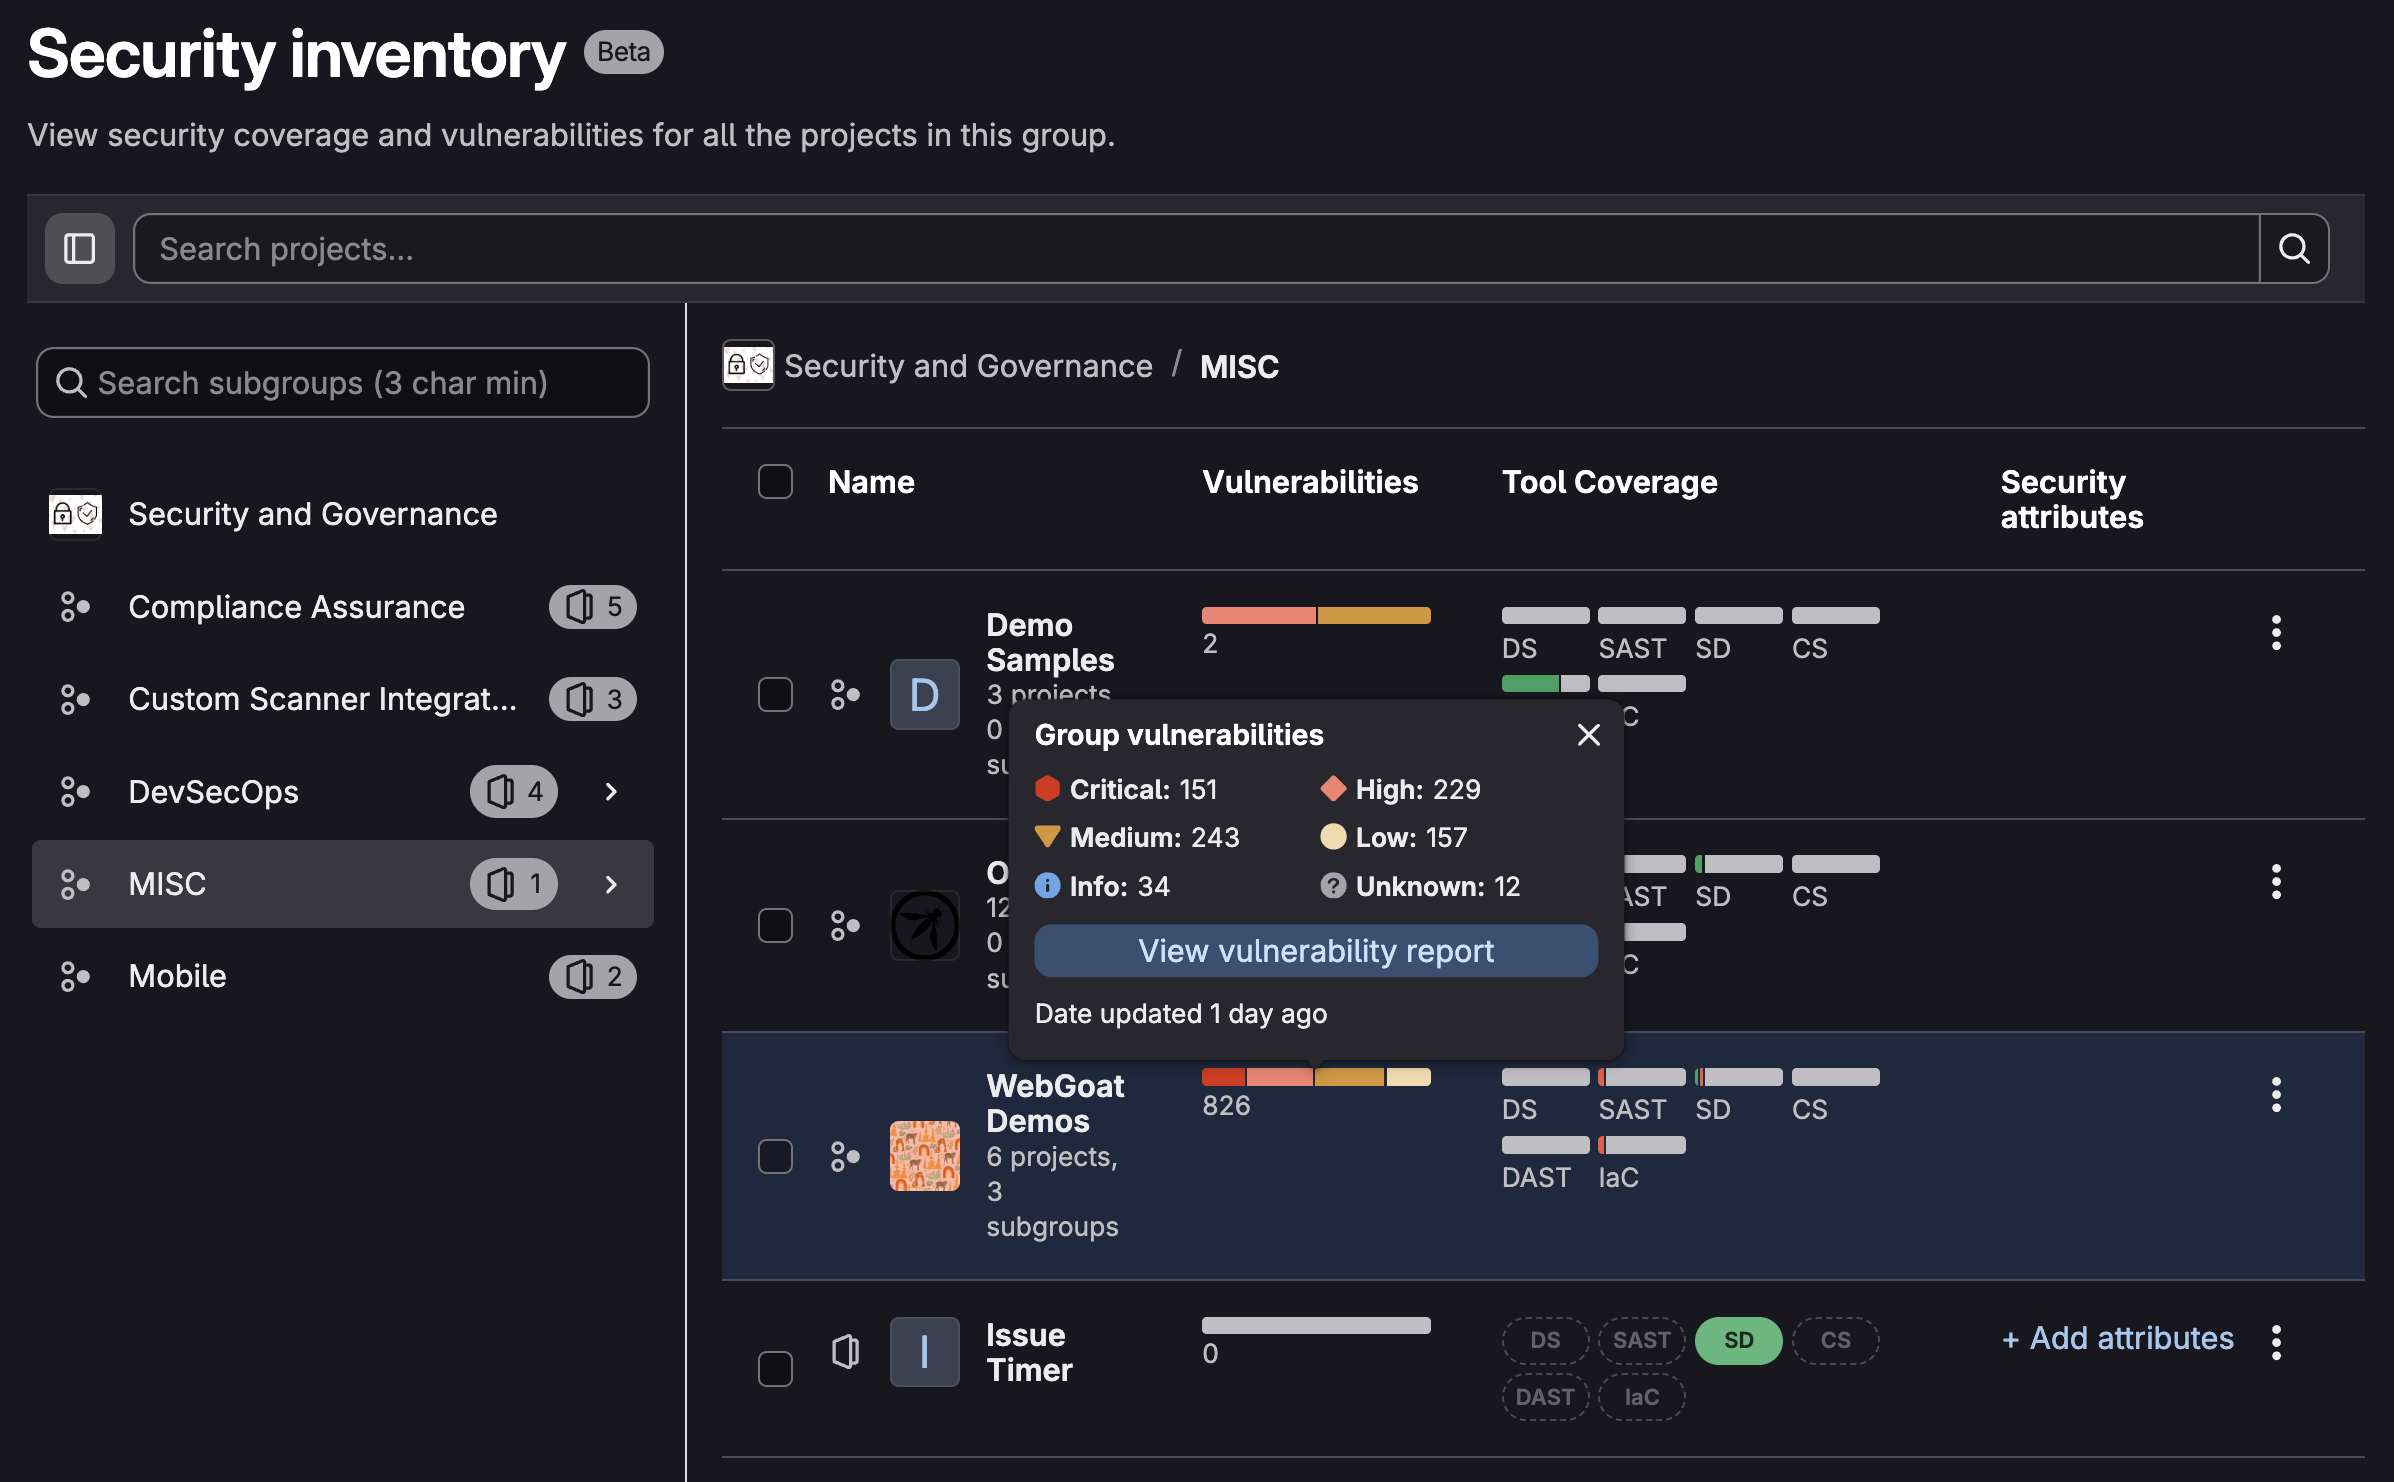Expand the MISC subgroup chevron
2394x1482 pixels.
[x=611, y=884]
